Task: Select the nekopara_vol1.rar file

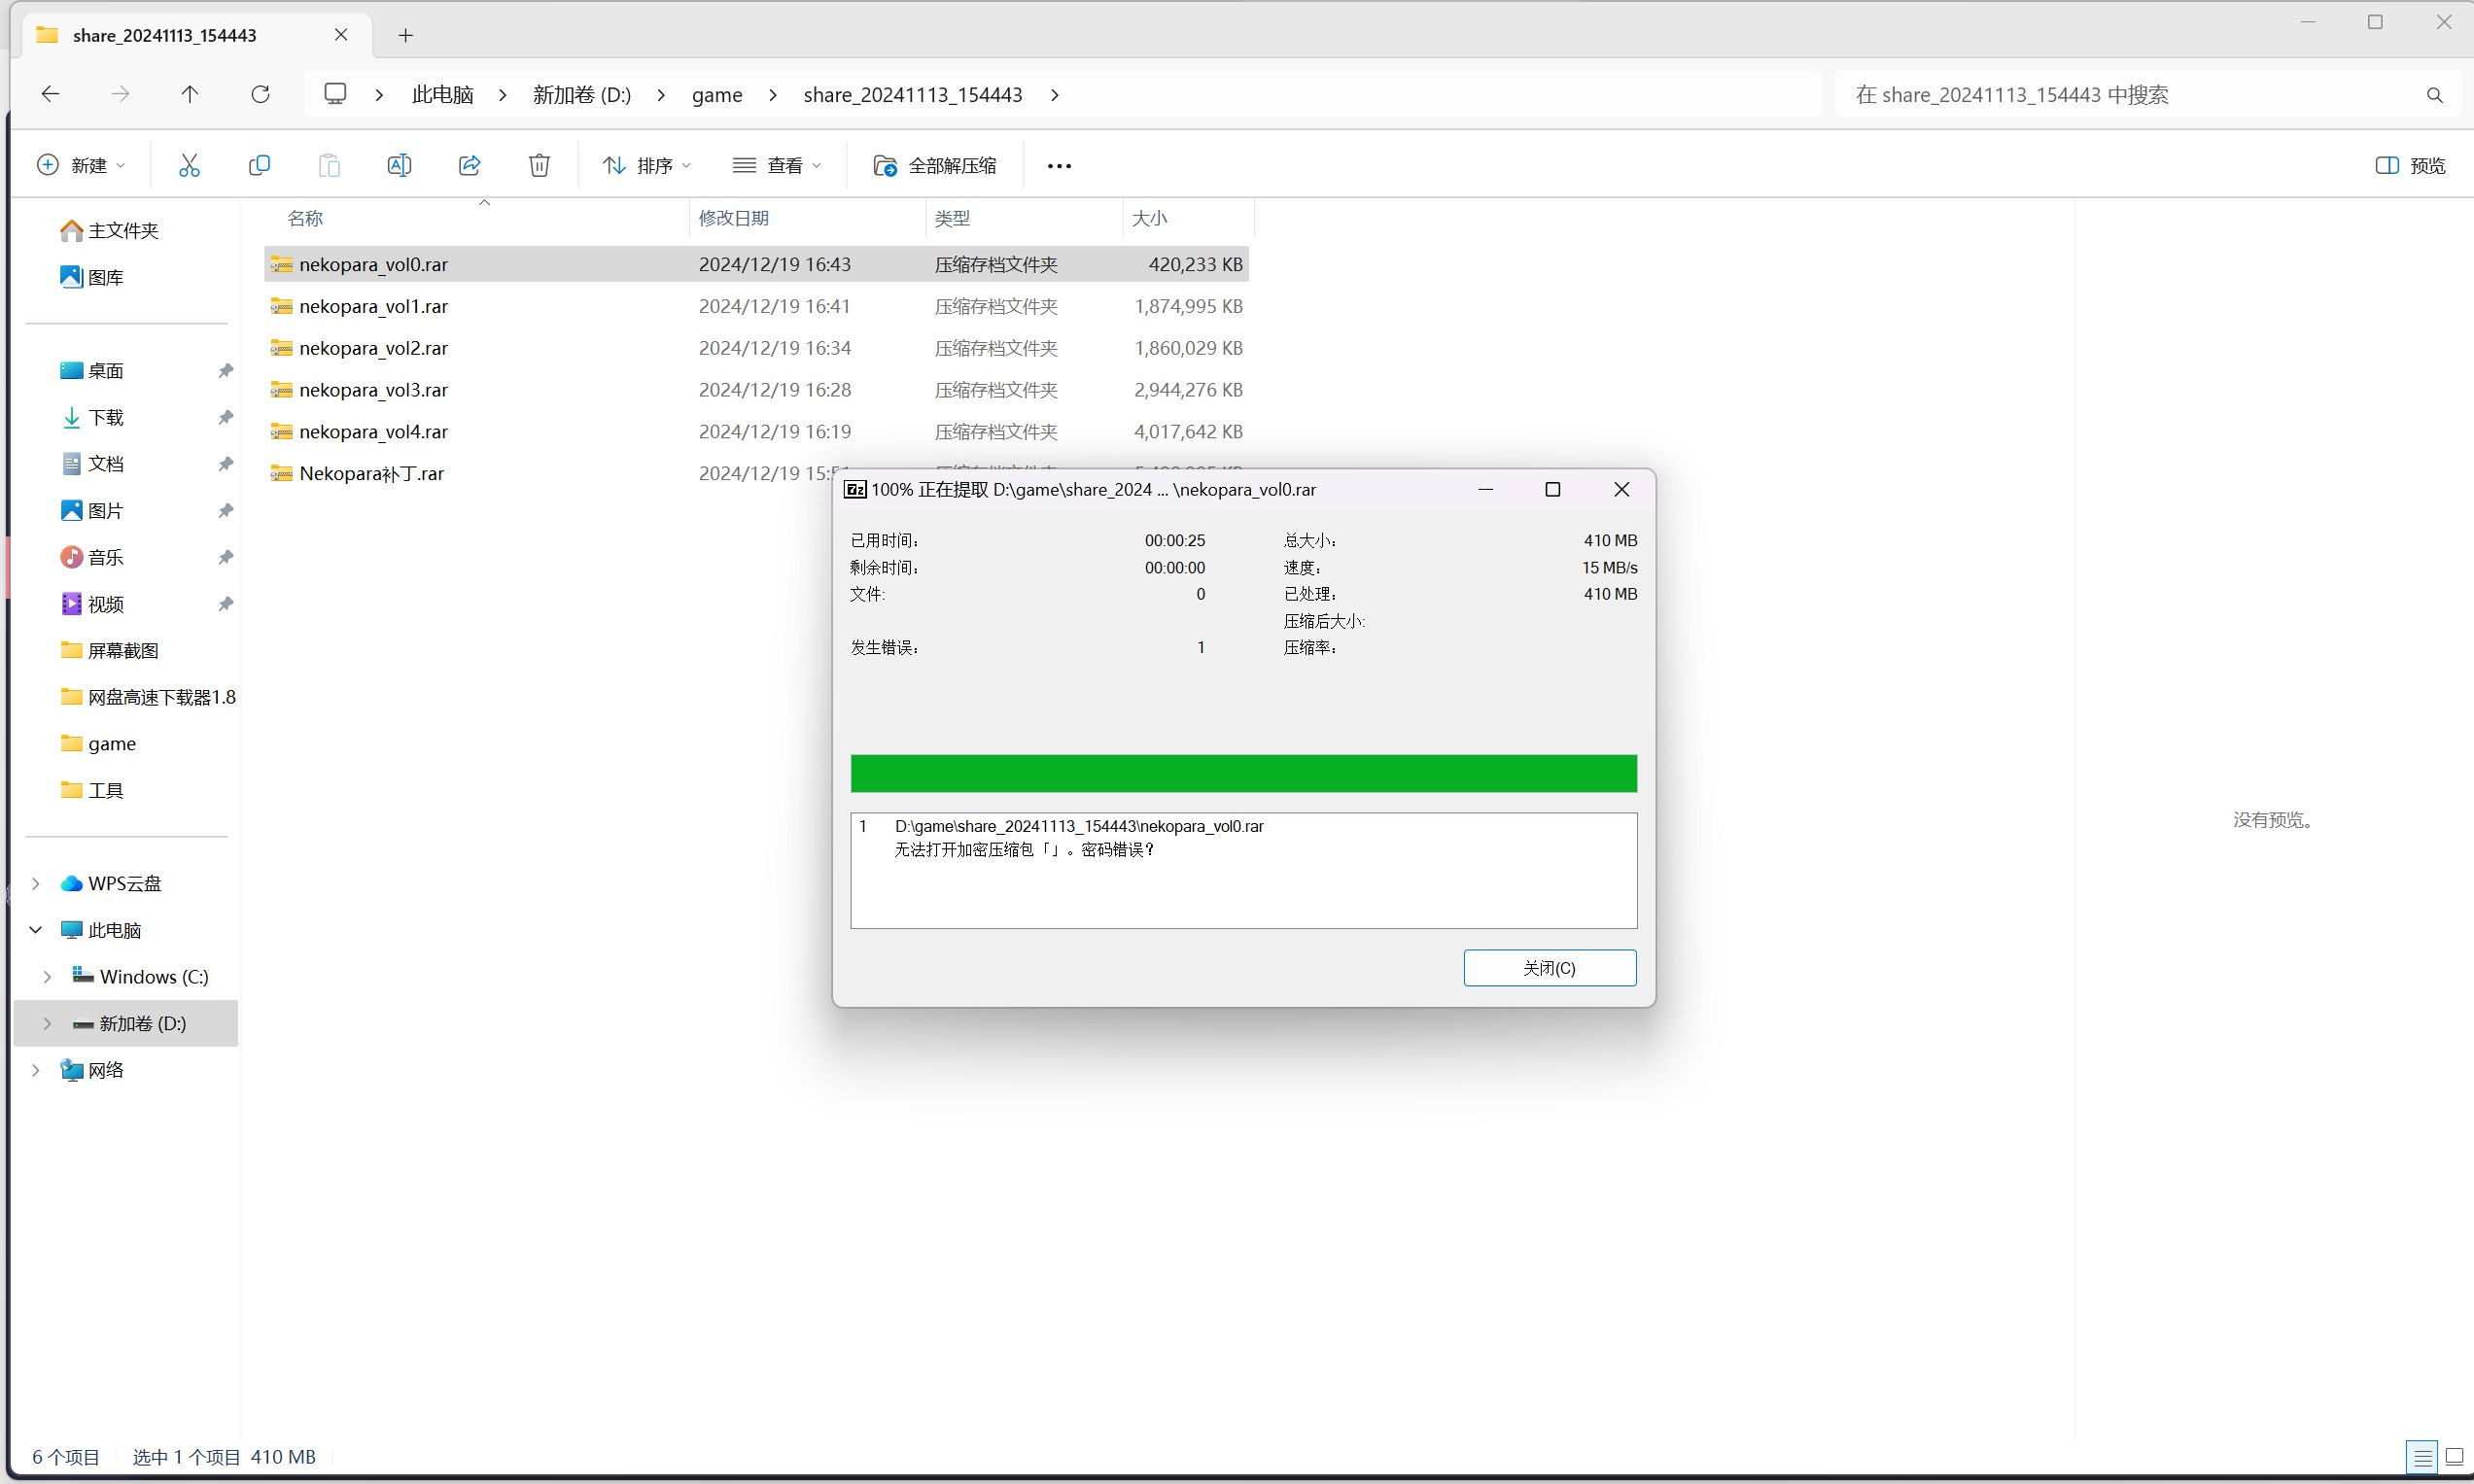Action: click(757, 307)
